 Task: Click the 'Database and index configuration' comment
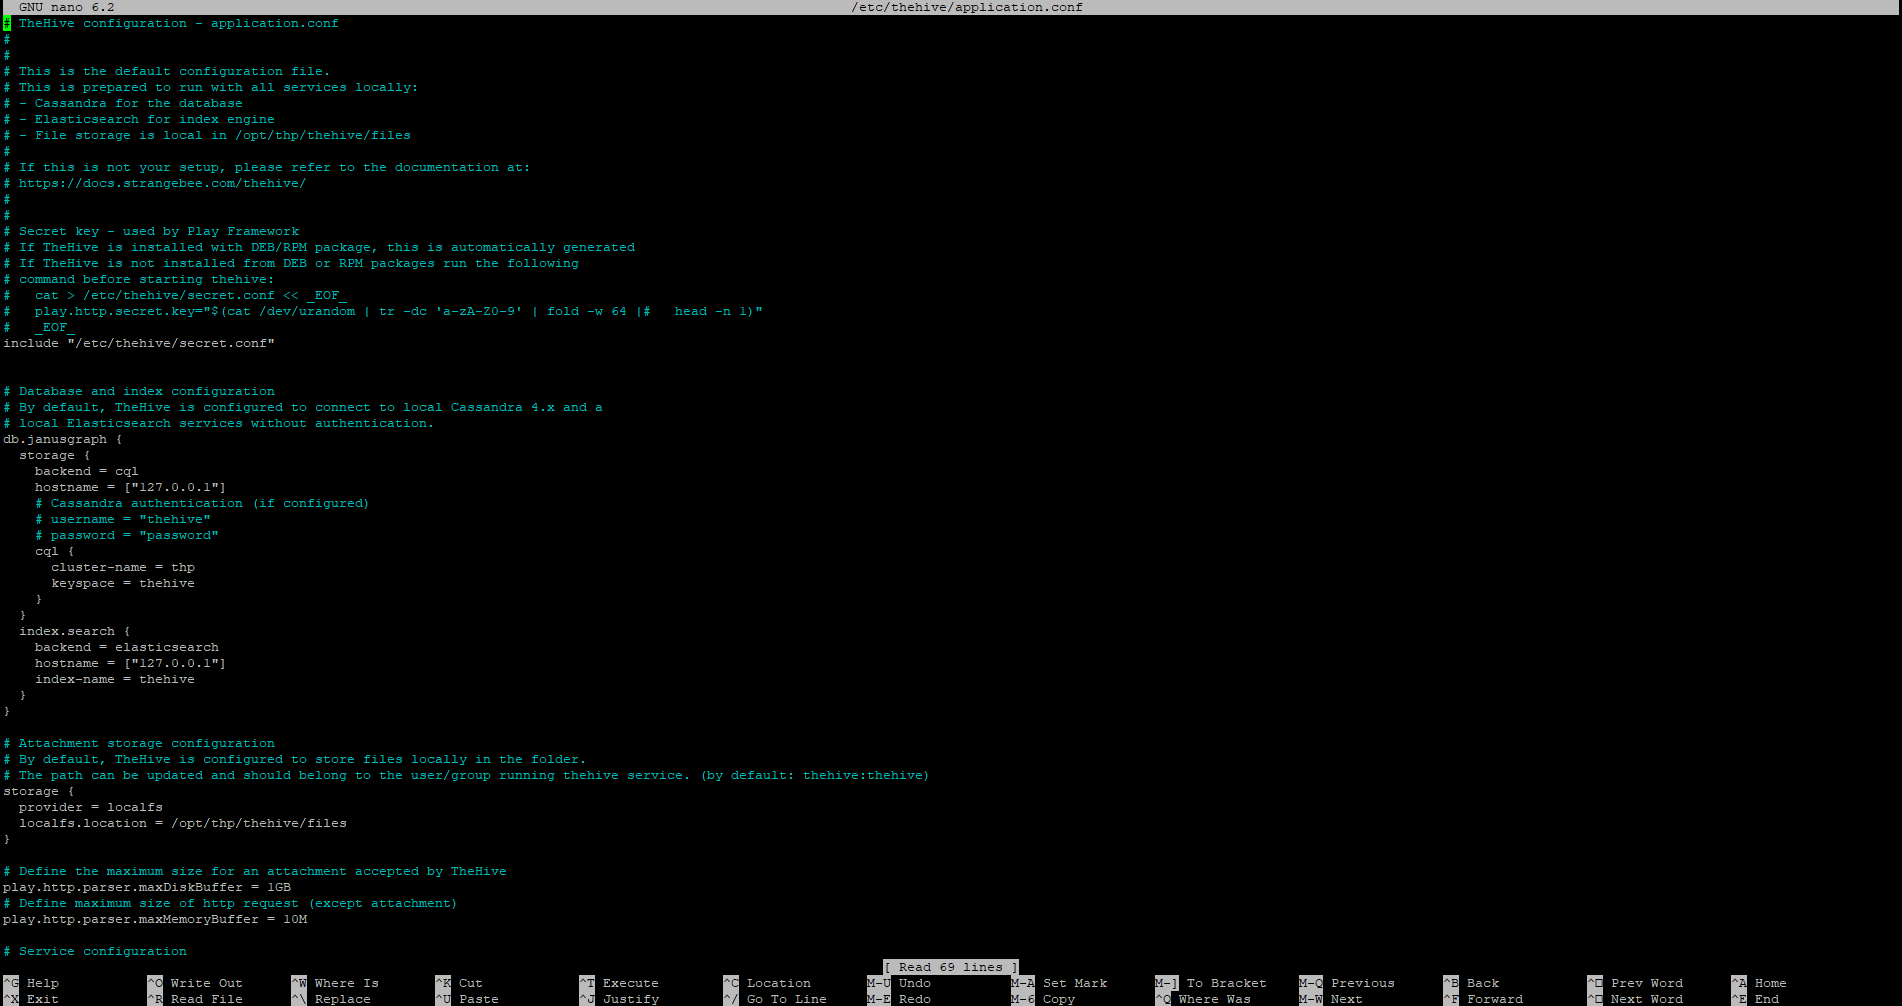[x=139, y=391]
